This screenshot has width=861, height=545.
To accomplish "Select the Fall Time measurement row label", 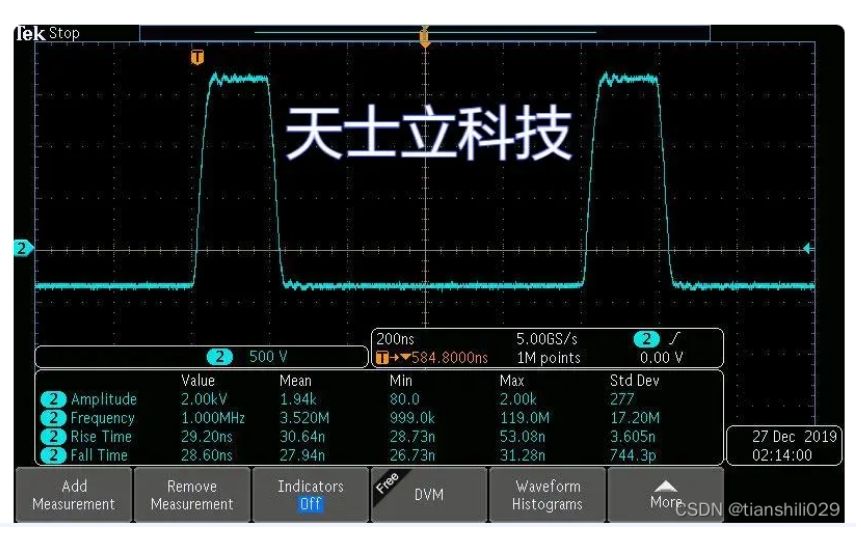I will [x=99, y=455].
